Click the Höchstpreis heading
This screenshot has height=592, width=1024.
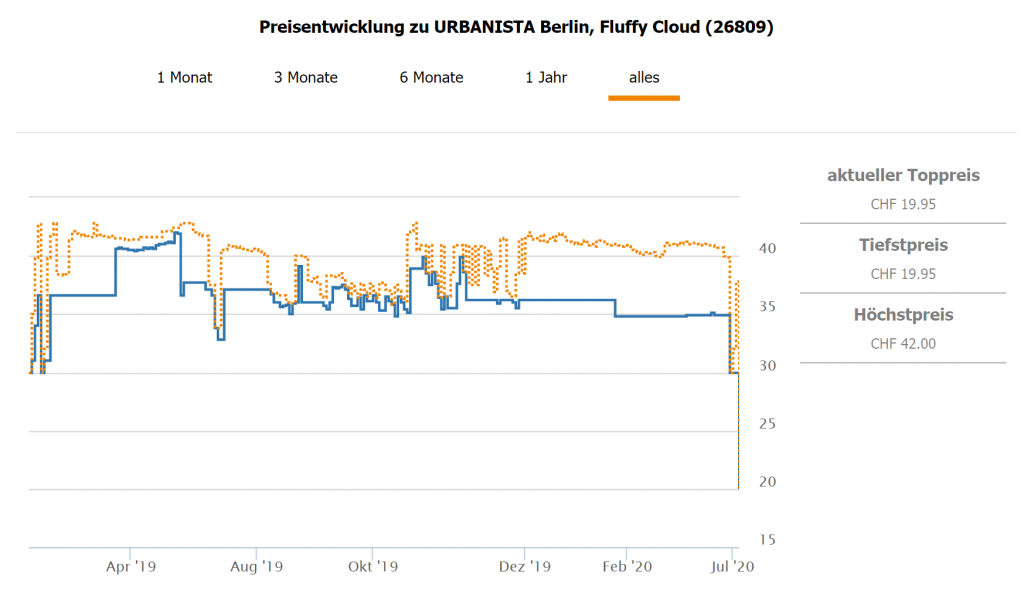pos(903,315)
